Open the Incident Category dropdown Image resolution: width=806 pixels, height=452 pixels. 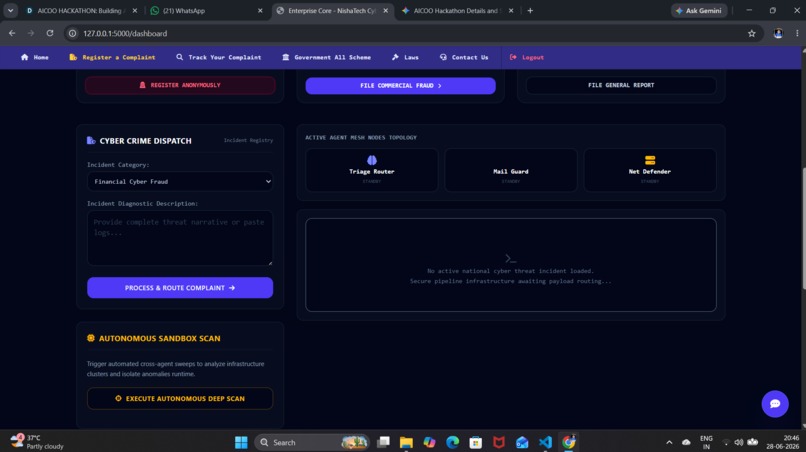click(x=180, y=182)
